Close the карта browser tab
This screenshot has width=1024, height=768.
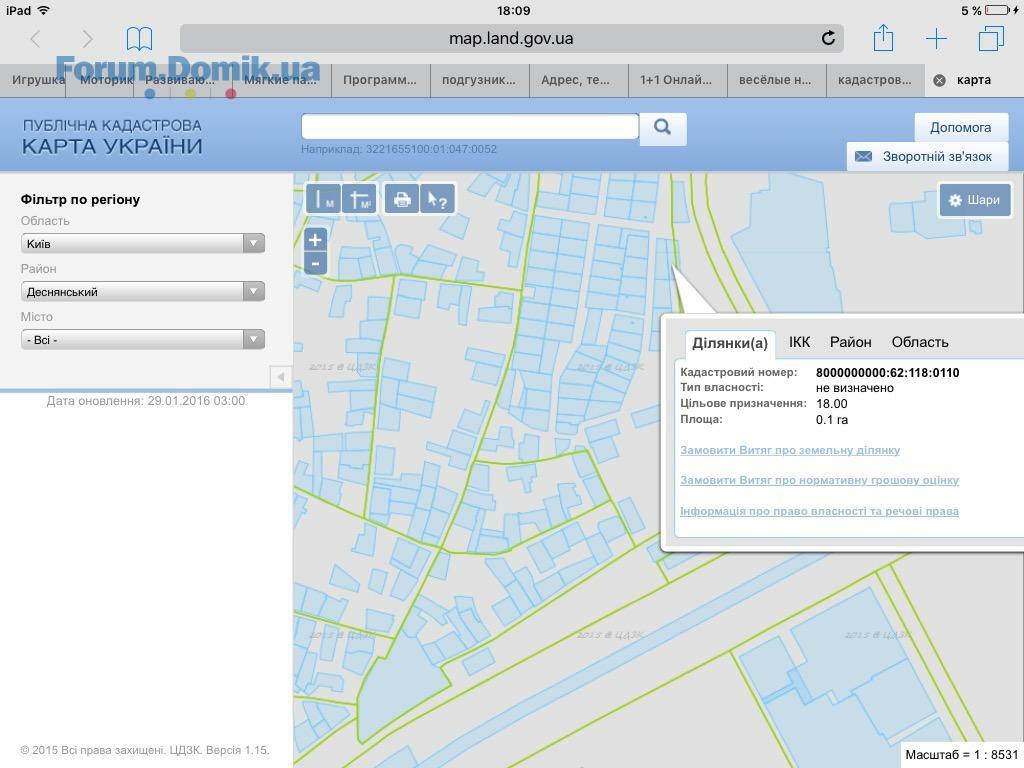[939, 80]
